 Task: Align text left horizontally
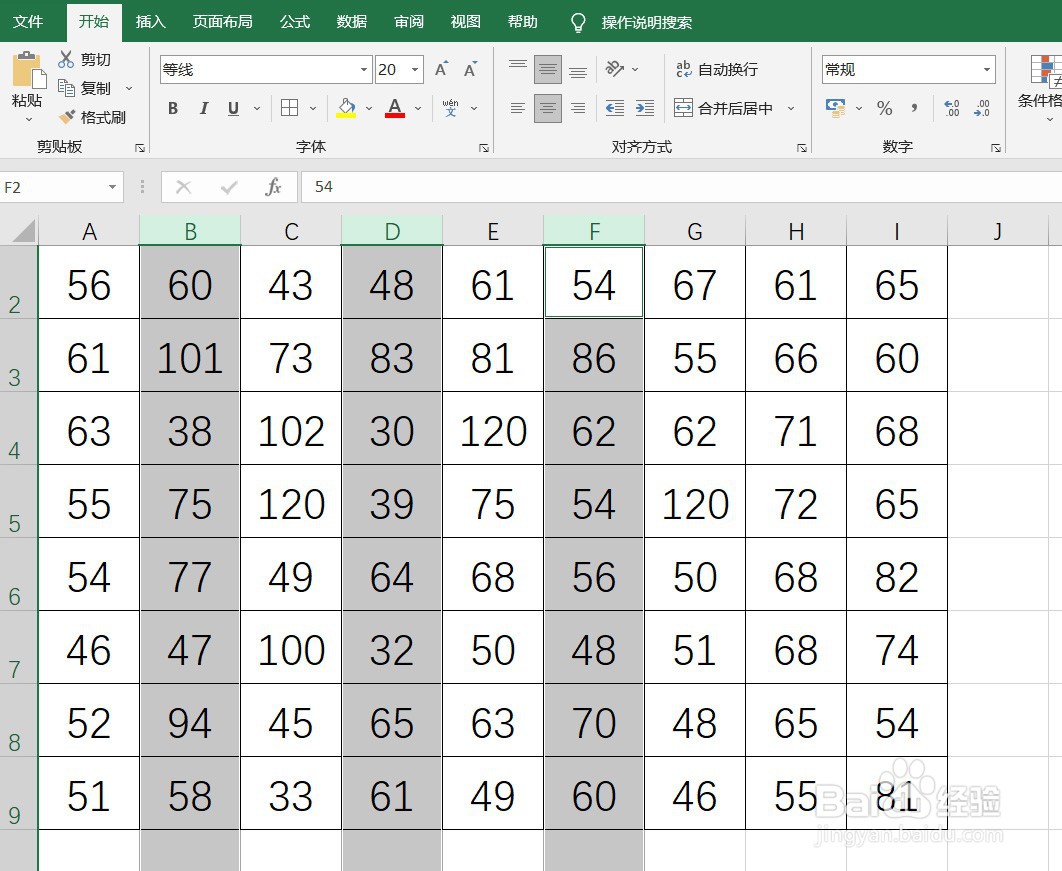click(x=517, y=108)
